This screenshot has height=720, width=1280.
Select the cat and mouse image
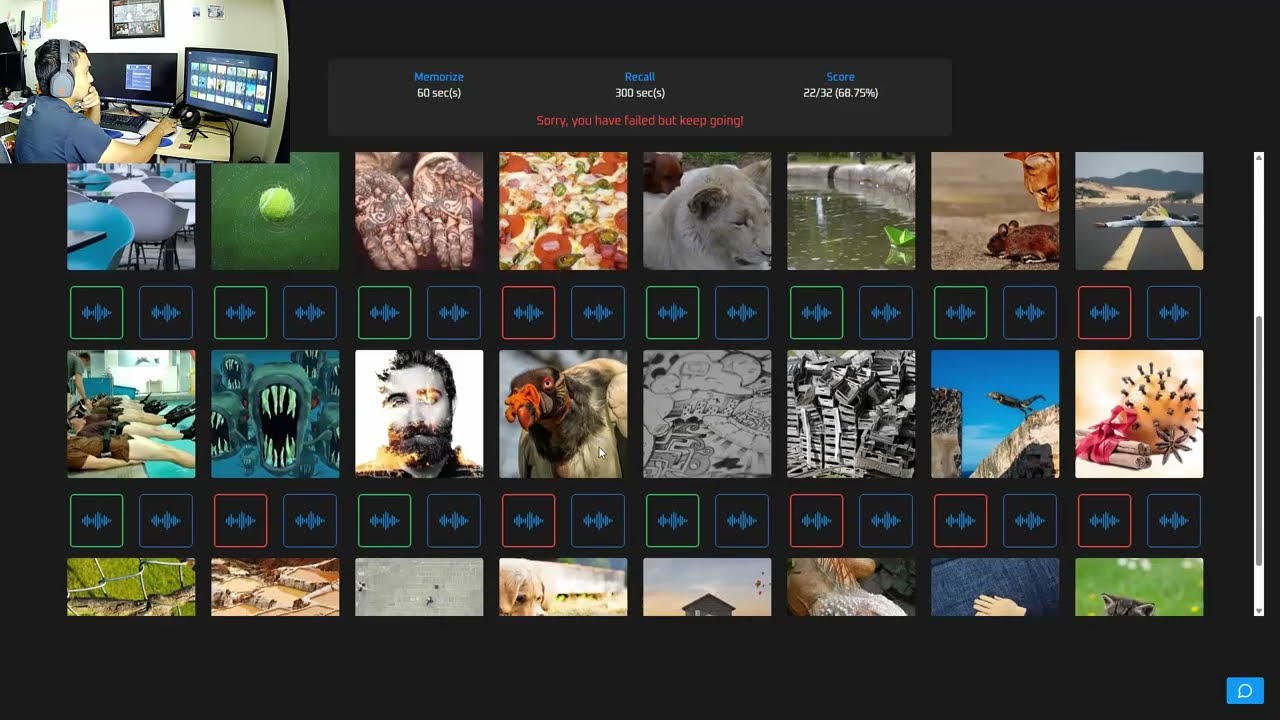995,211
